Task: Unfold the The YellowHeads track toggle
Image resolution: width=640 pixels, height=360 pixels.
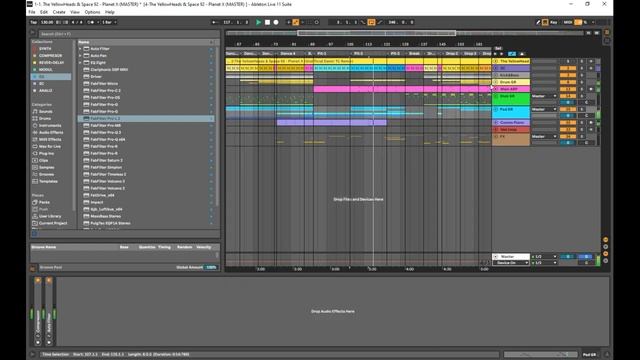Action: tap(496, 61)
